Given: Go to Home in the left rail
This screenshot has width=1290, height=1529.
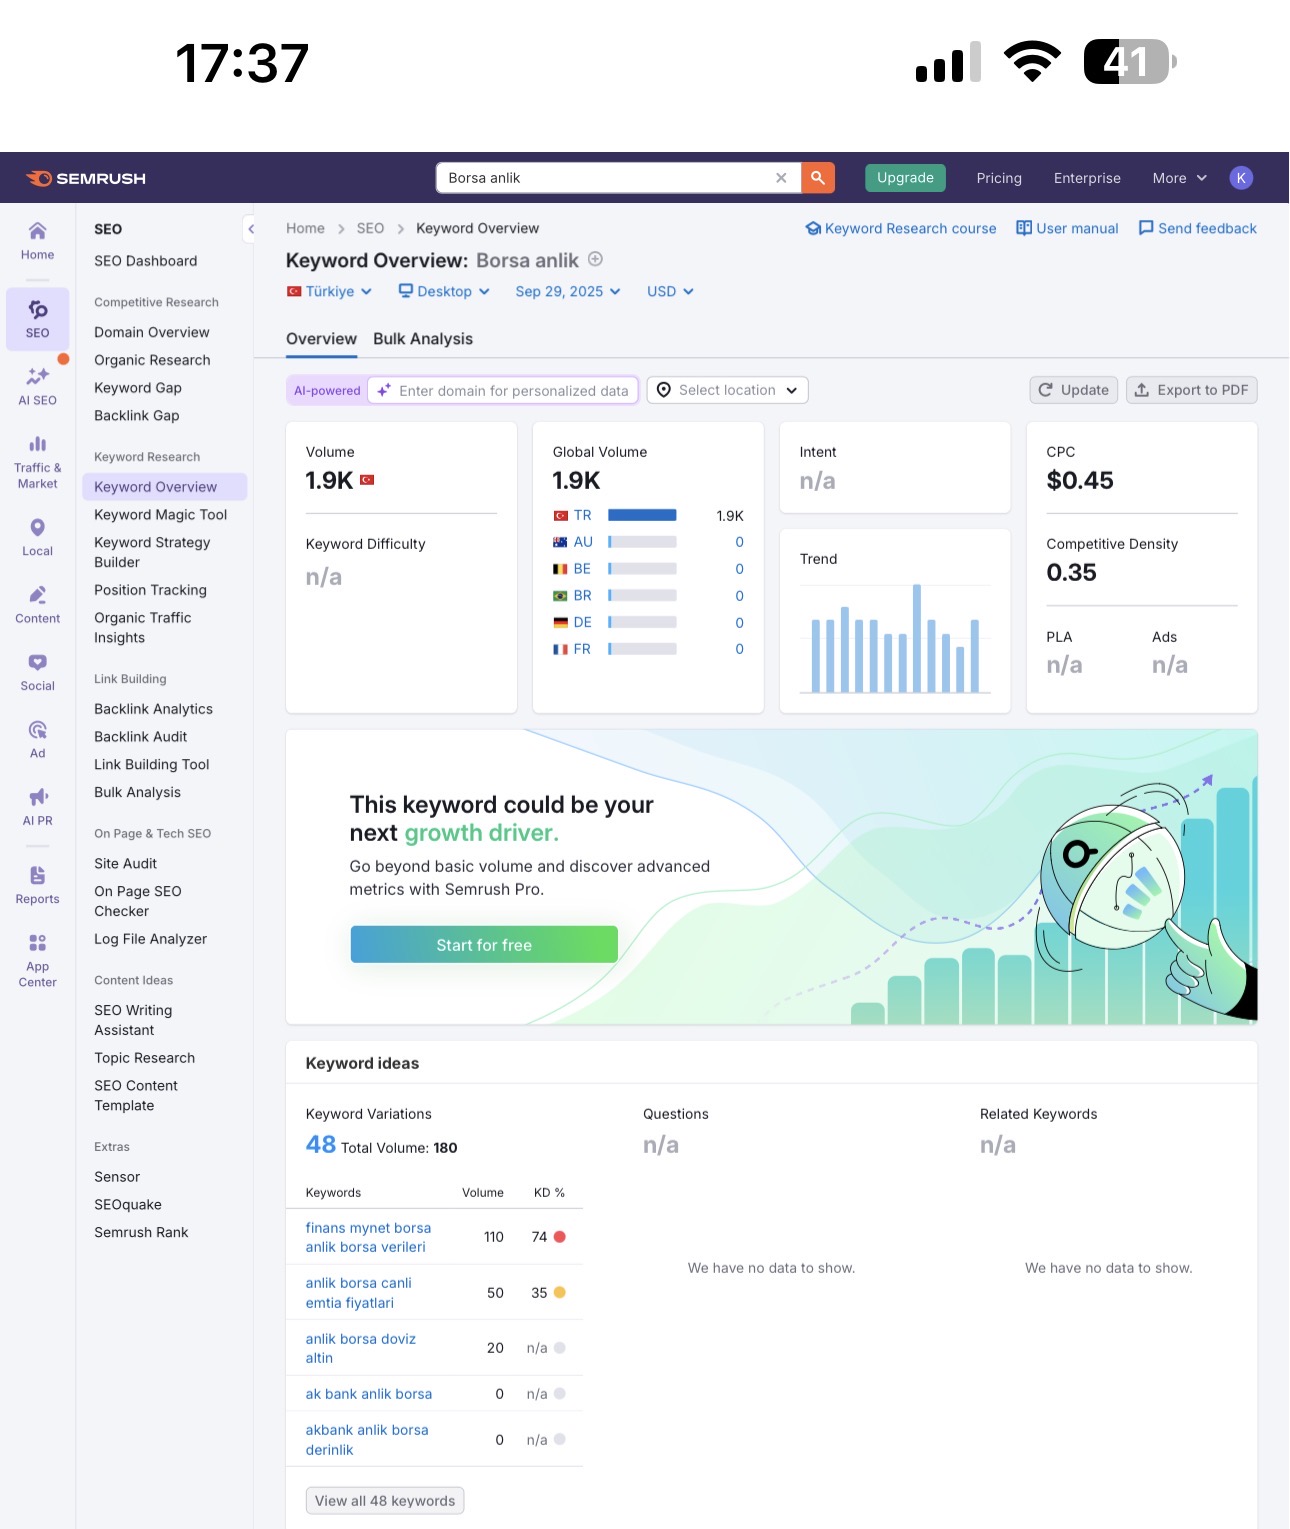Looking at the screenshot, I should click(37, 241).
